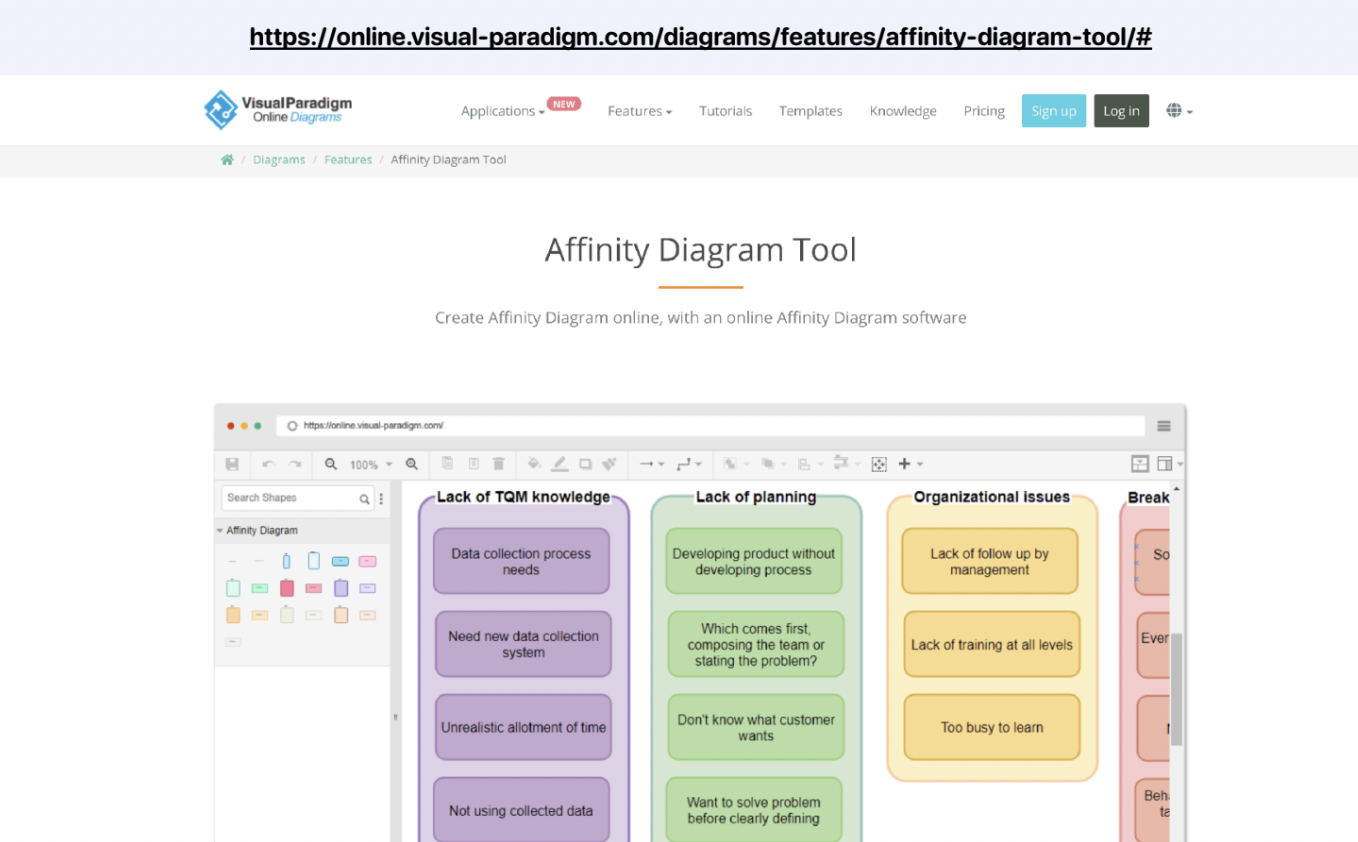Viewport: 1358px width, 842px height.
Task: Click the Save diskette icon in the editor toolbar
Action: tap(232, 464)
